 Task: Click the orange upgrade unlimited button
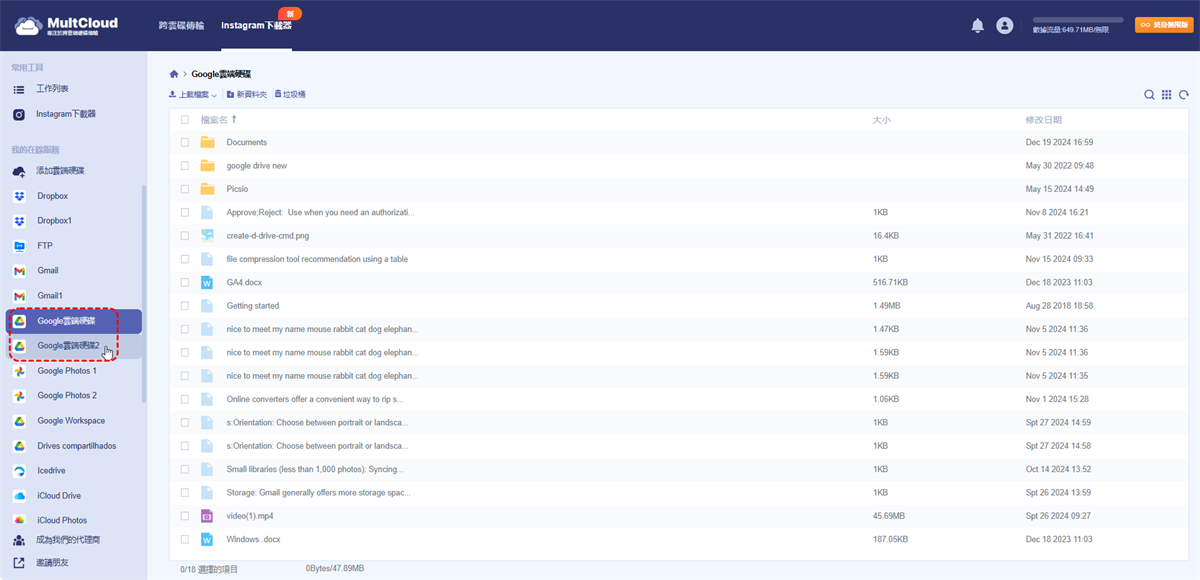[1162, 24]
